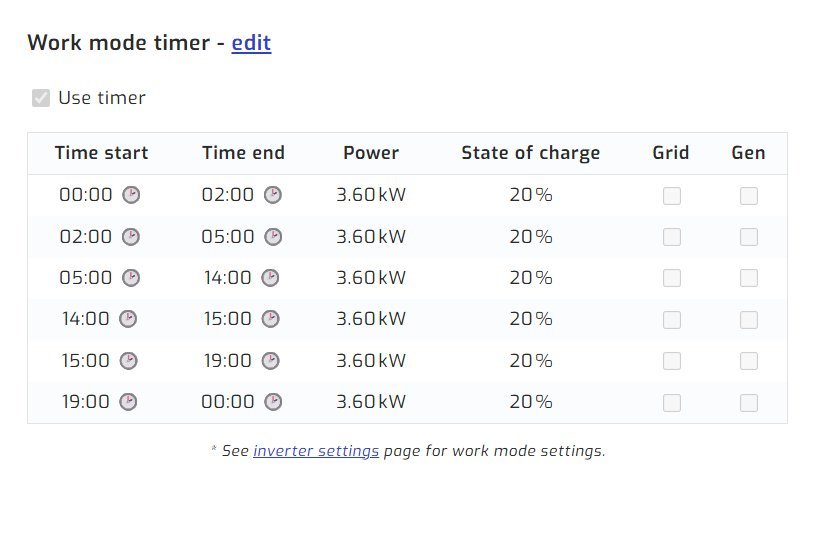Click clock icon beside 15:00 end time
Image resolution: width=822 pixels, height=534 pixels.
270,319
